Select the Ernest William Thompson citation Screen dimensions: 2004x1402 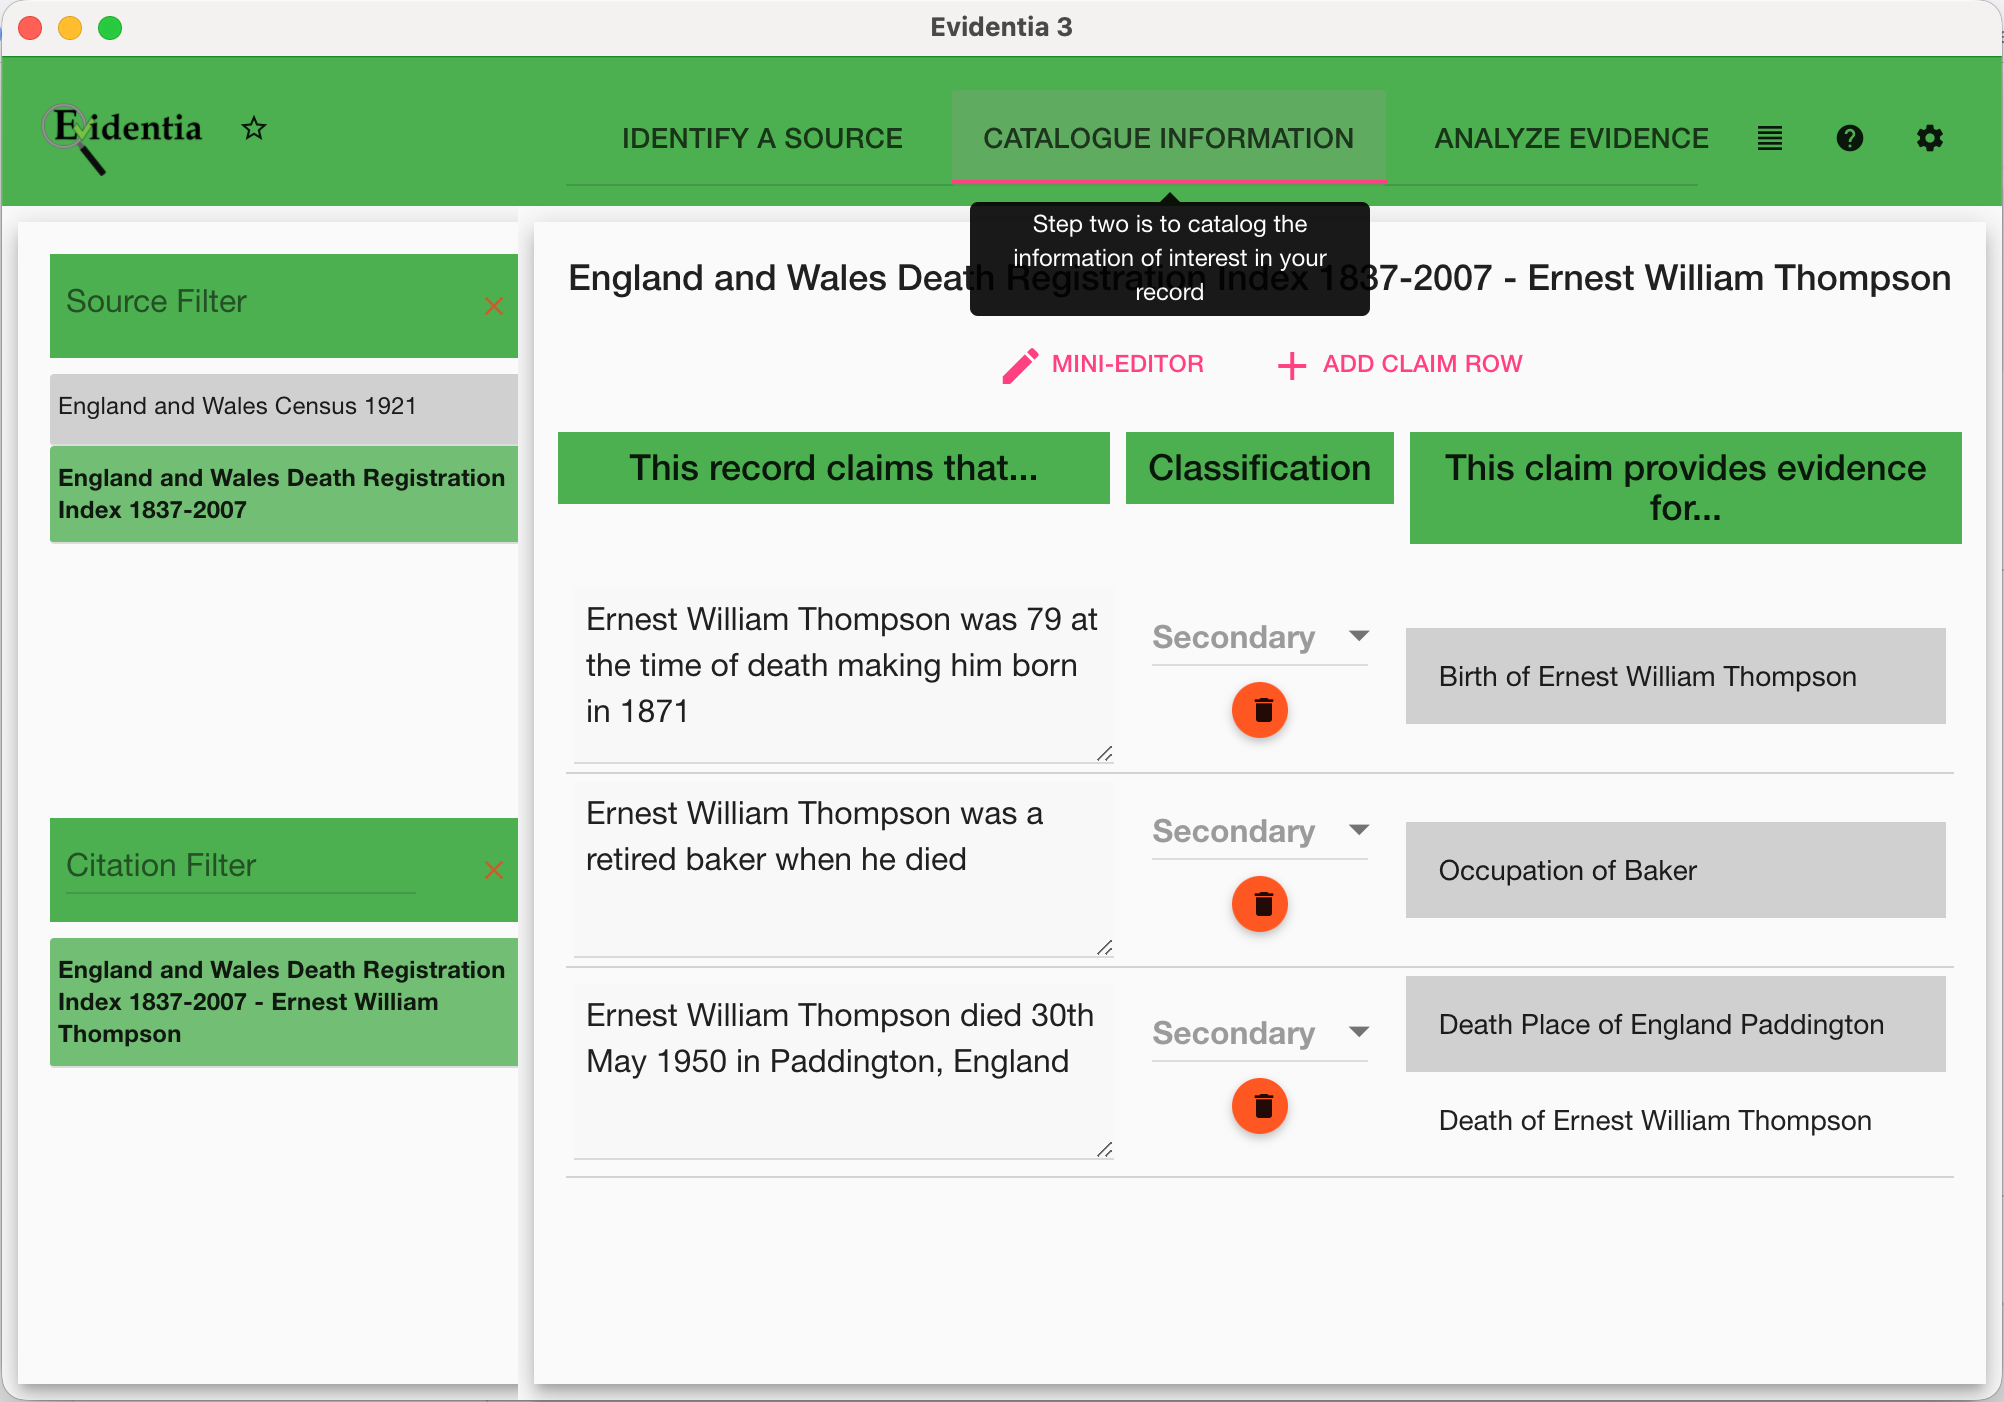(x=284, y=1002)
